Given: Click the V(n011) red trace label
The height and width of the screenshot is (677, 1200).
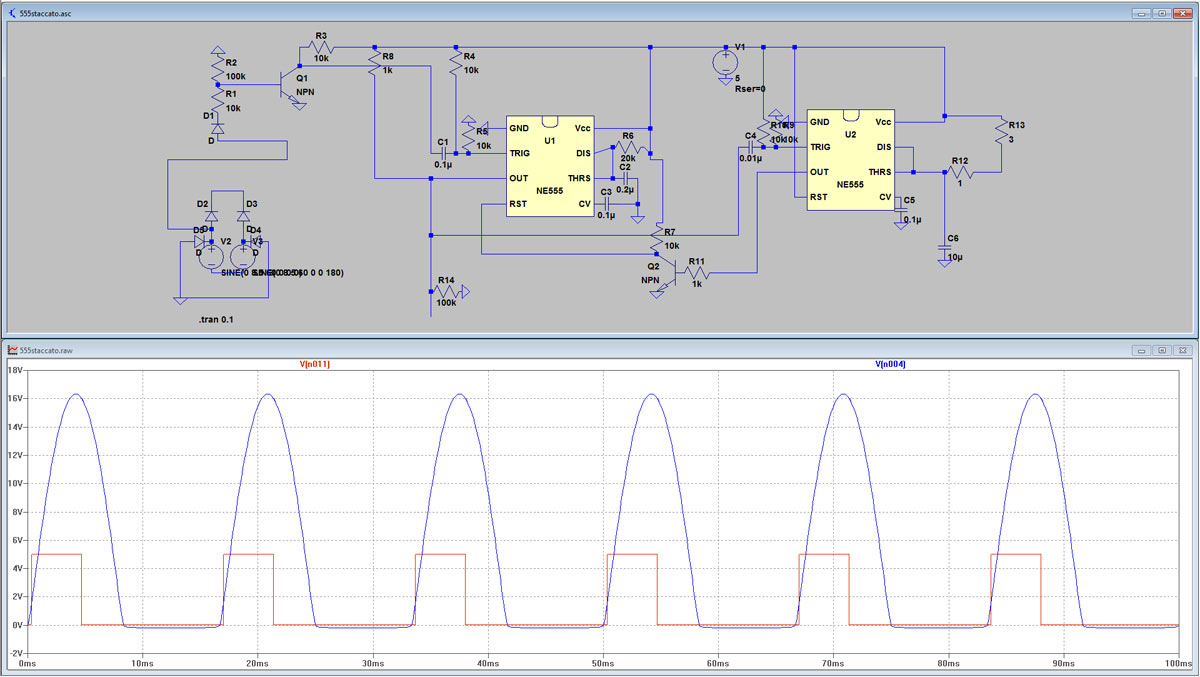Looking at the screenshot, I should click(x=315, y=365).
